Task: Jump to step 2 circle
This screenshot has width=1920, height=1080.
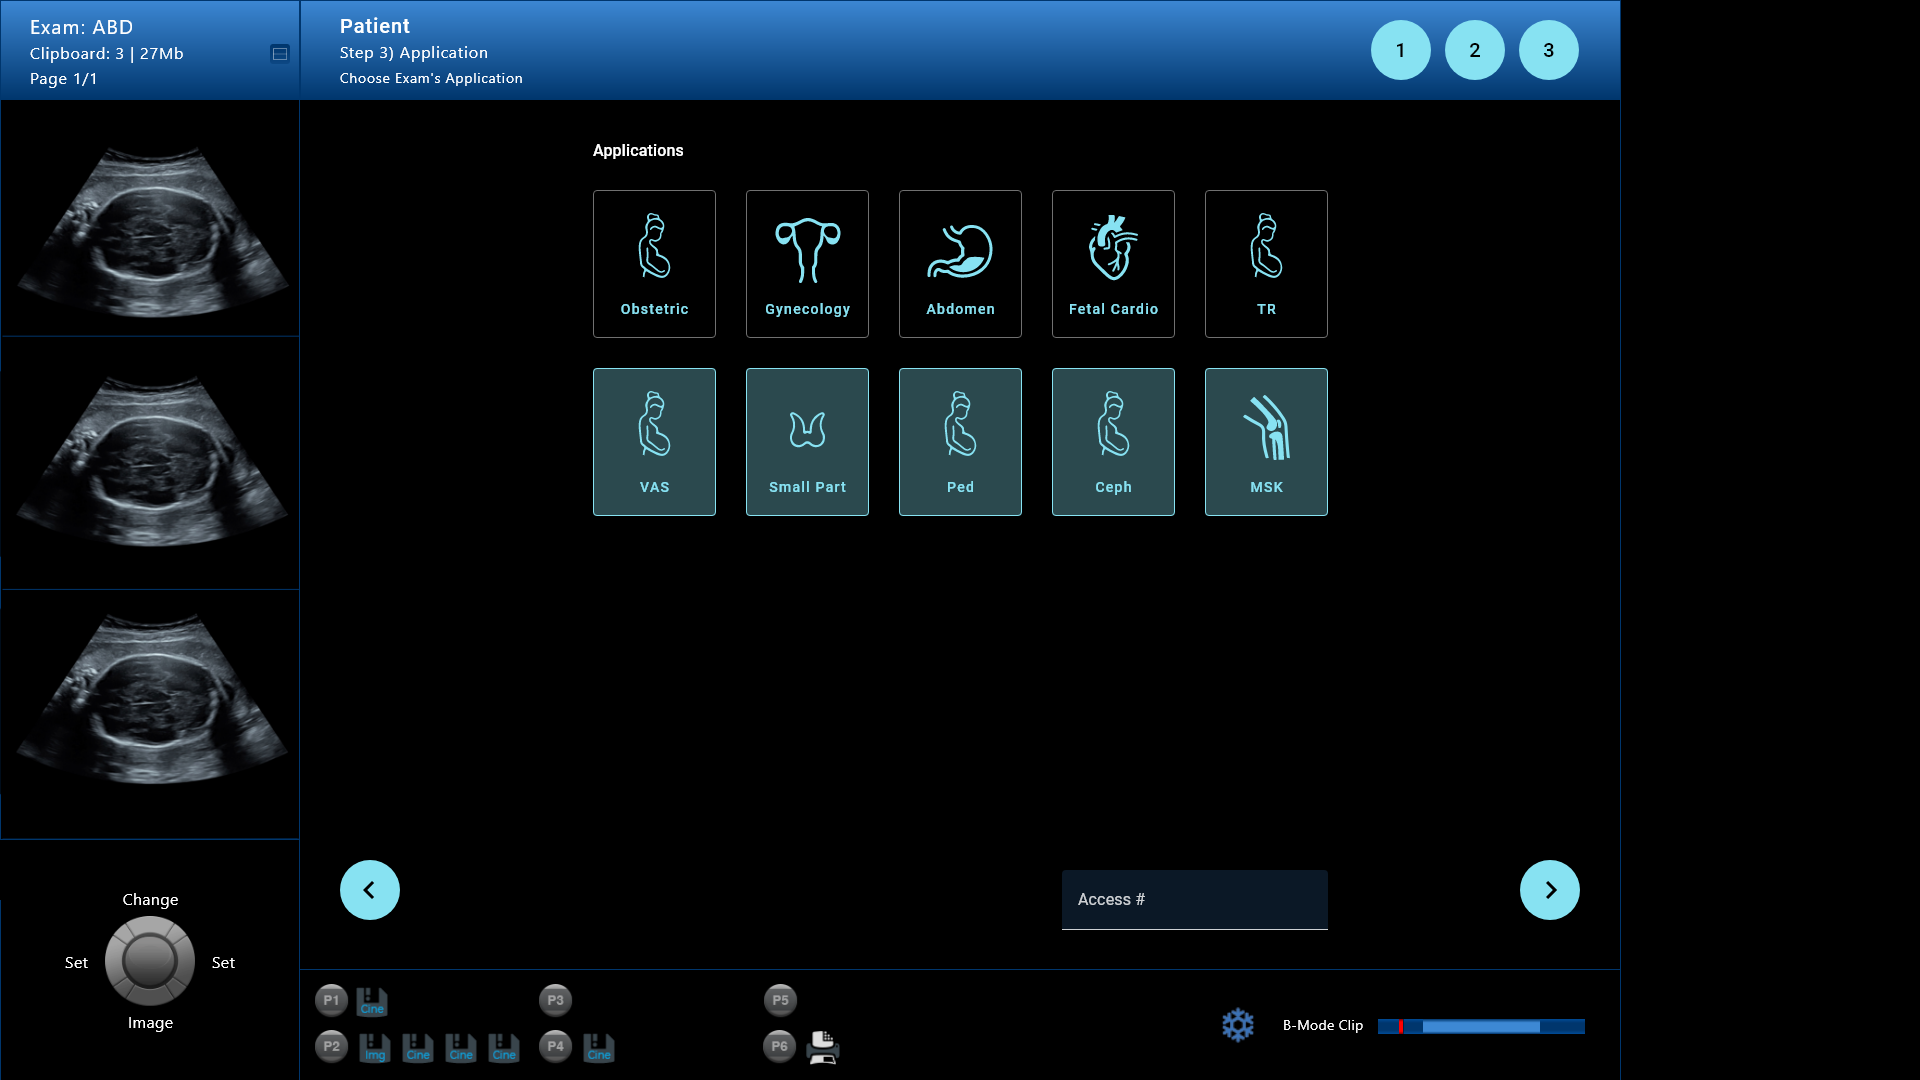Action: tap(1474, 50)
